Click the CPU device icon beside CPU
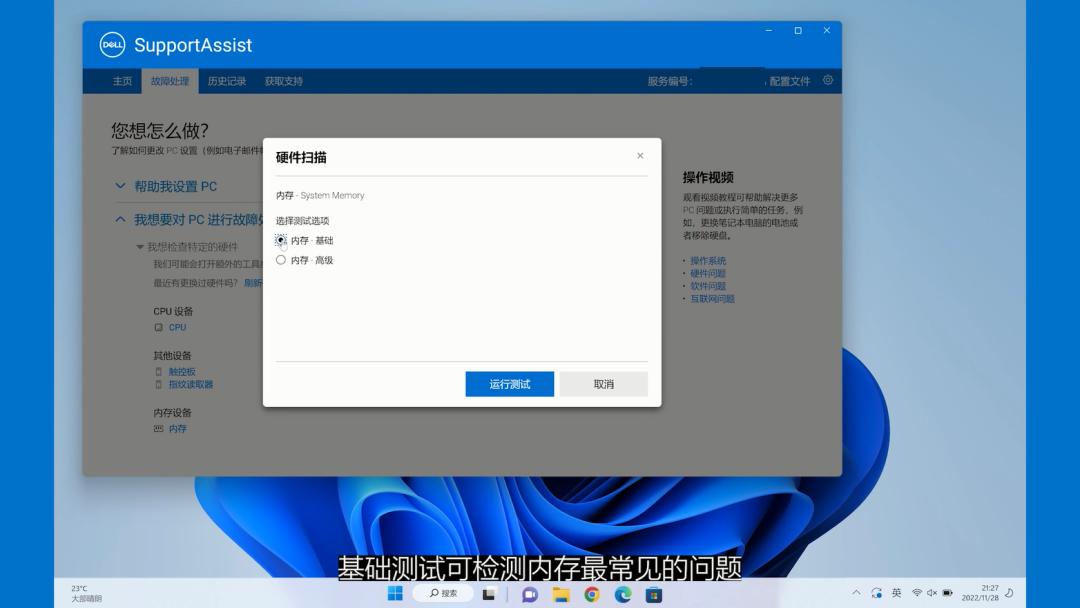 click(x=158, y=327)
